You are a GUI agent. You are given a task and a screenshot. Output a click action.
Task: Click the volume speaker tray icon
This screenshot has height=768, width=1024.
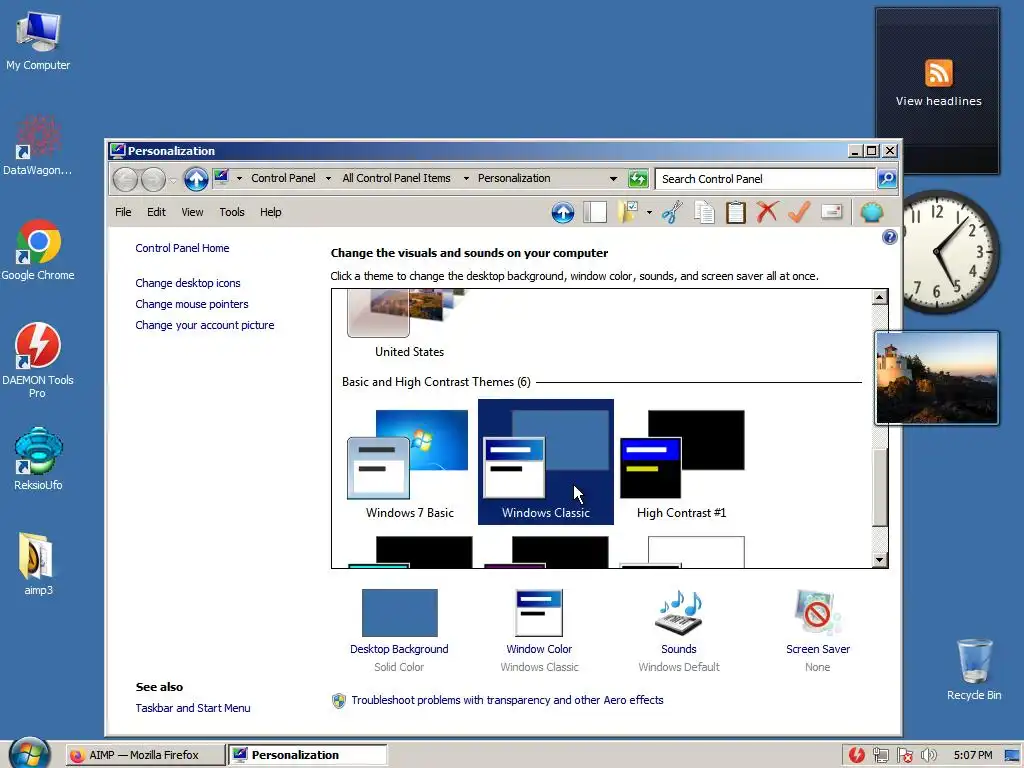coord(928,755)
